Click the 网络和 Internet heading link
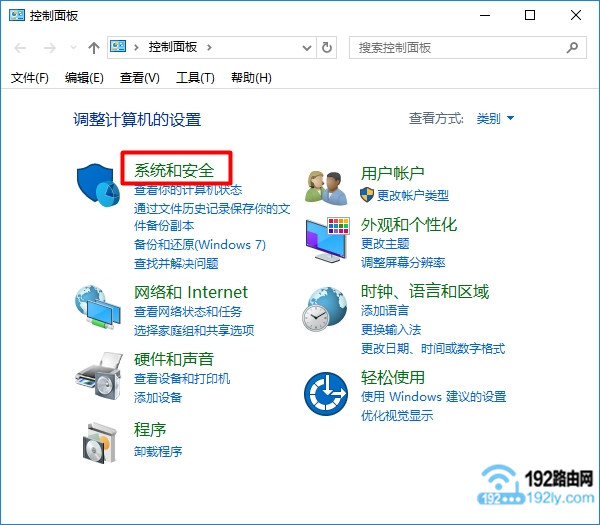 pos(191,292)
